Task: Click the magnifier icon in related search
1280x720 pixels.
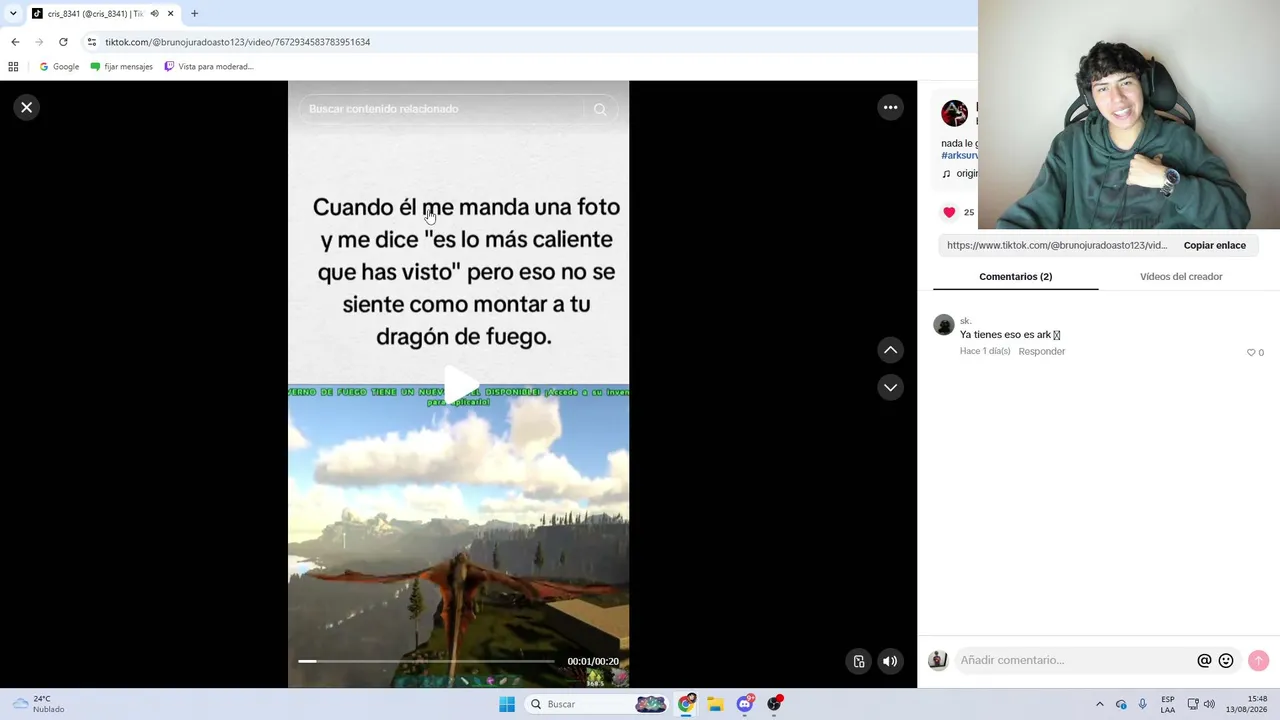Action: pyautogui.click(x=600, y=109)
